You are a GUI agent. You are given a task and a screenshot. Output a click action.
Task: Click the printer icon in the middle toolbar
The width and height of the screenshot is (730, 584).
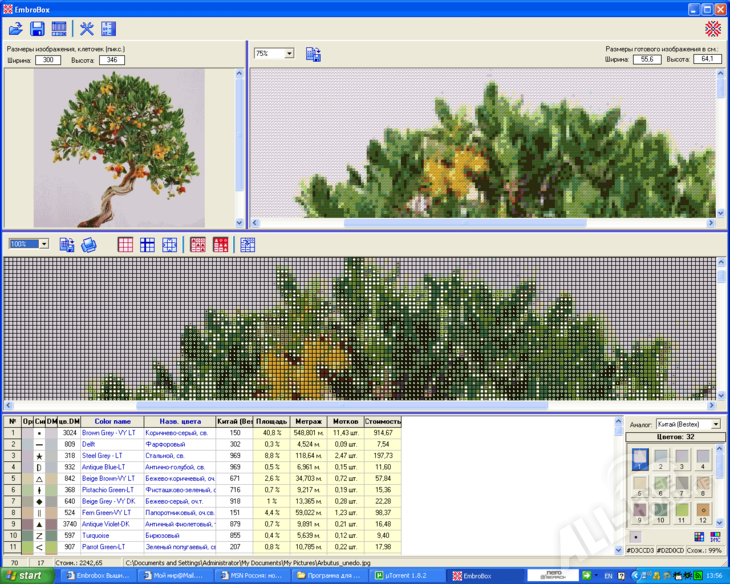tap(89, 244)
